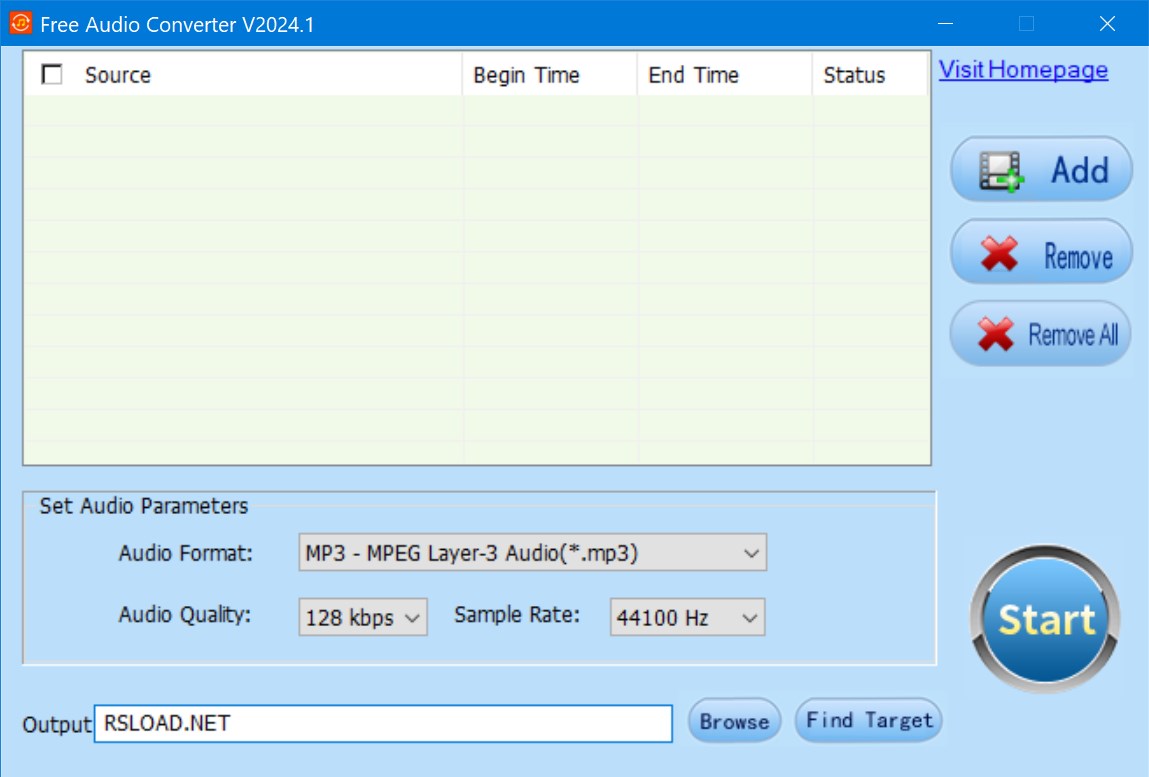Click the Find Target button

(x=868, y=721)
